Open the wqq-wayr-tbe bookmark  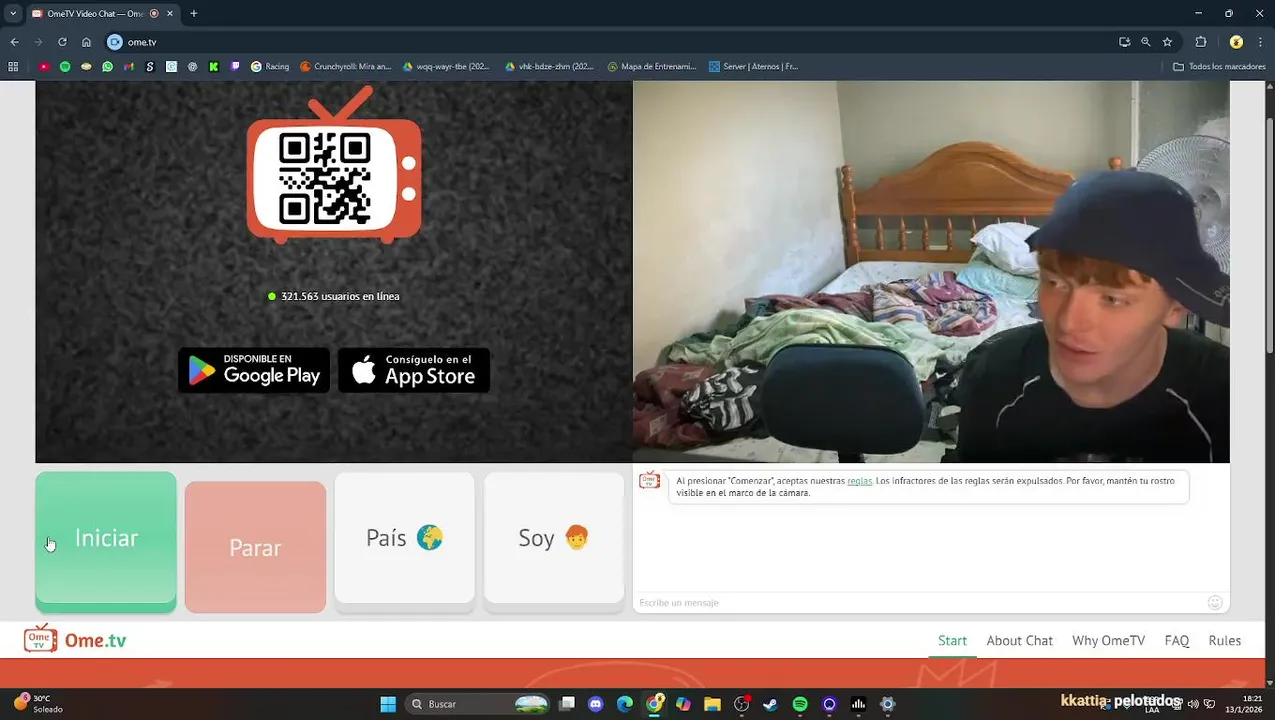[446, 66]
